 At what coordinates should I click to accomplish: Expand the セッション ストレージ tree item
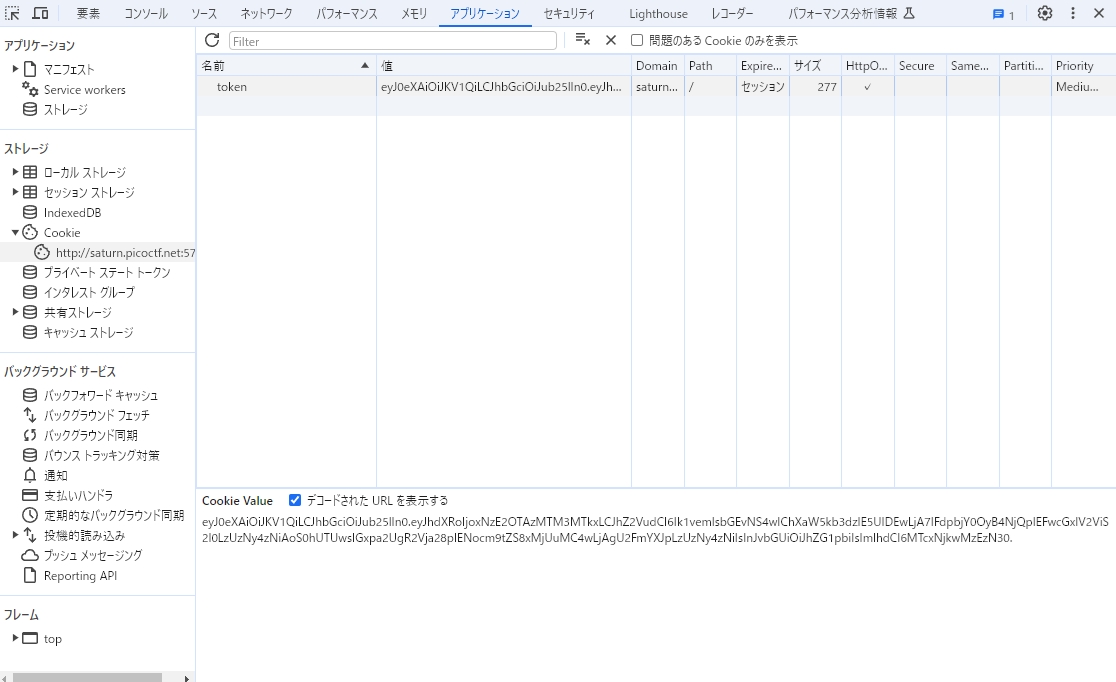16,192
